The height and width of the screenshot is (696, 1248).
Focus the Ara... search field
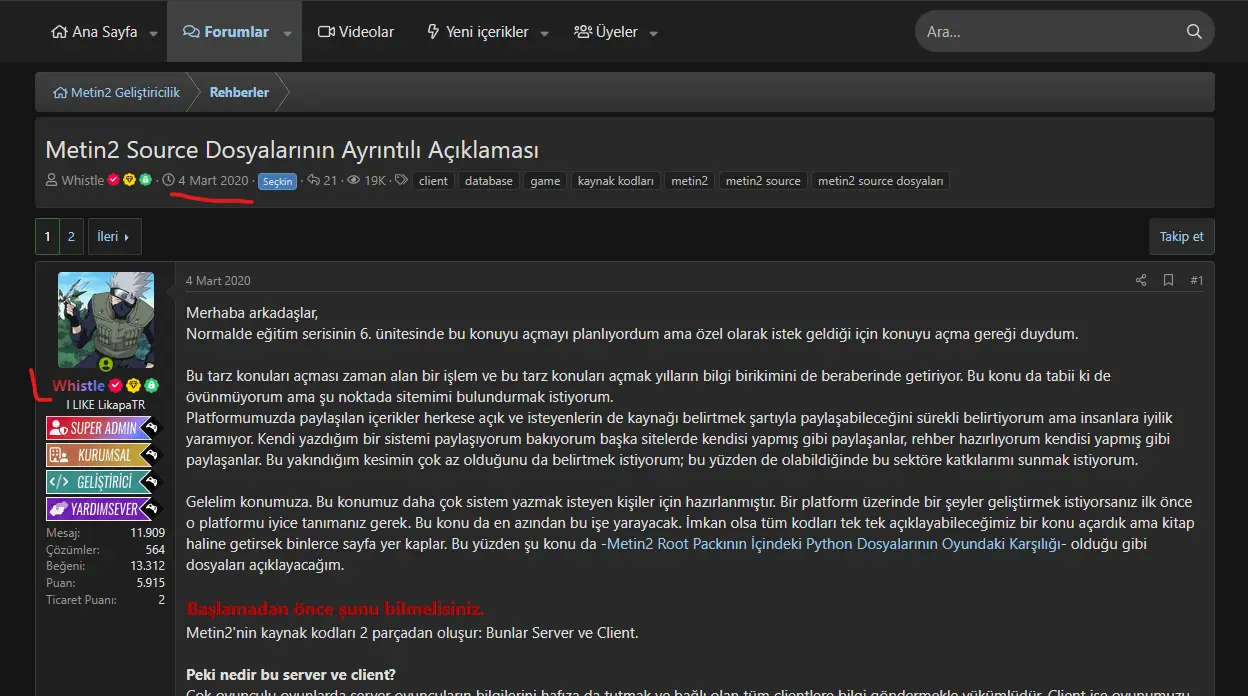1050,32
